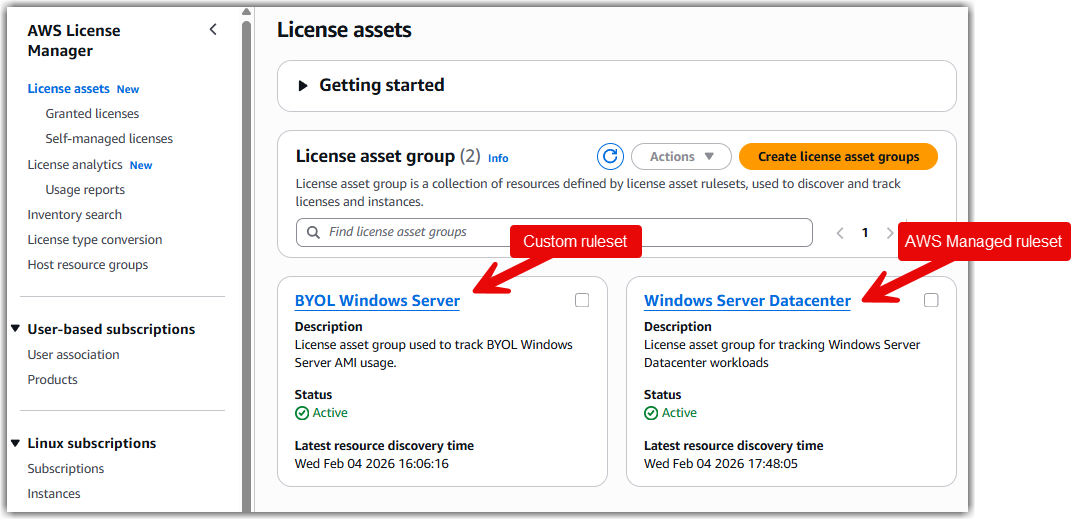
Task: Collapse the User-based subscriptions section
Action: (16, 329)
